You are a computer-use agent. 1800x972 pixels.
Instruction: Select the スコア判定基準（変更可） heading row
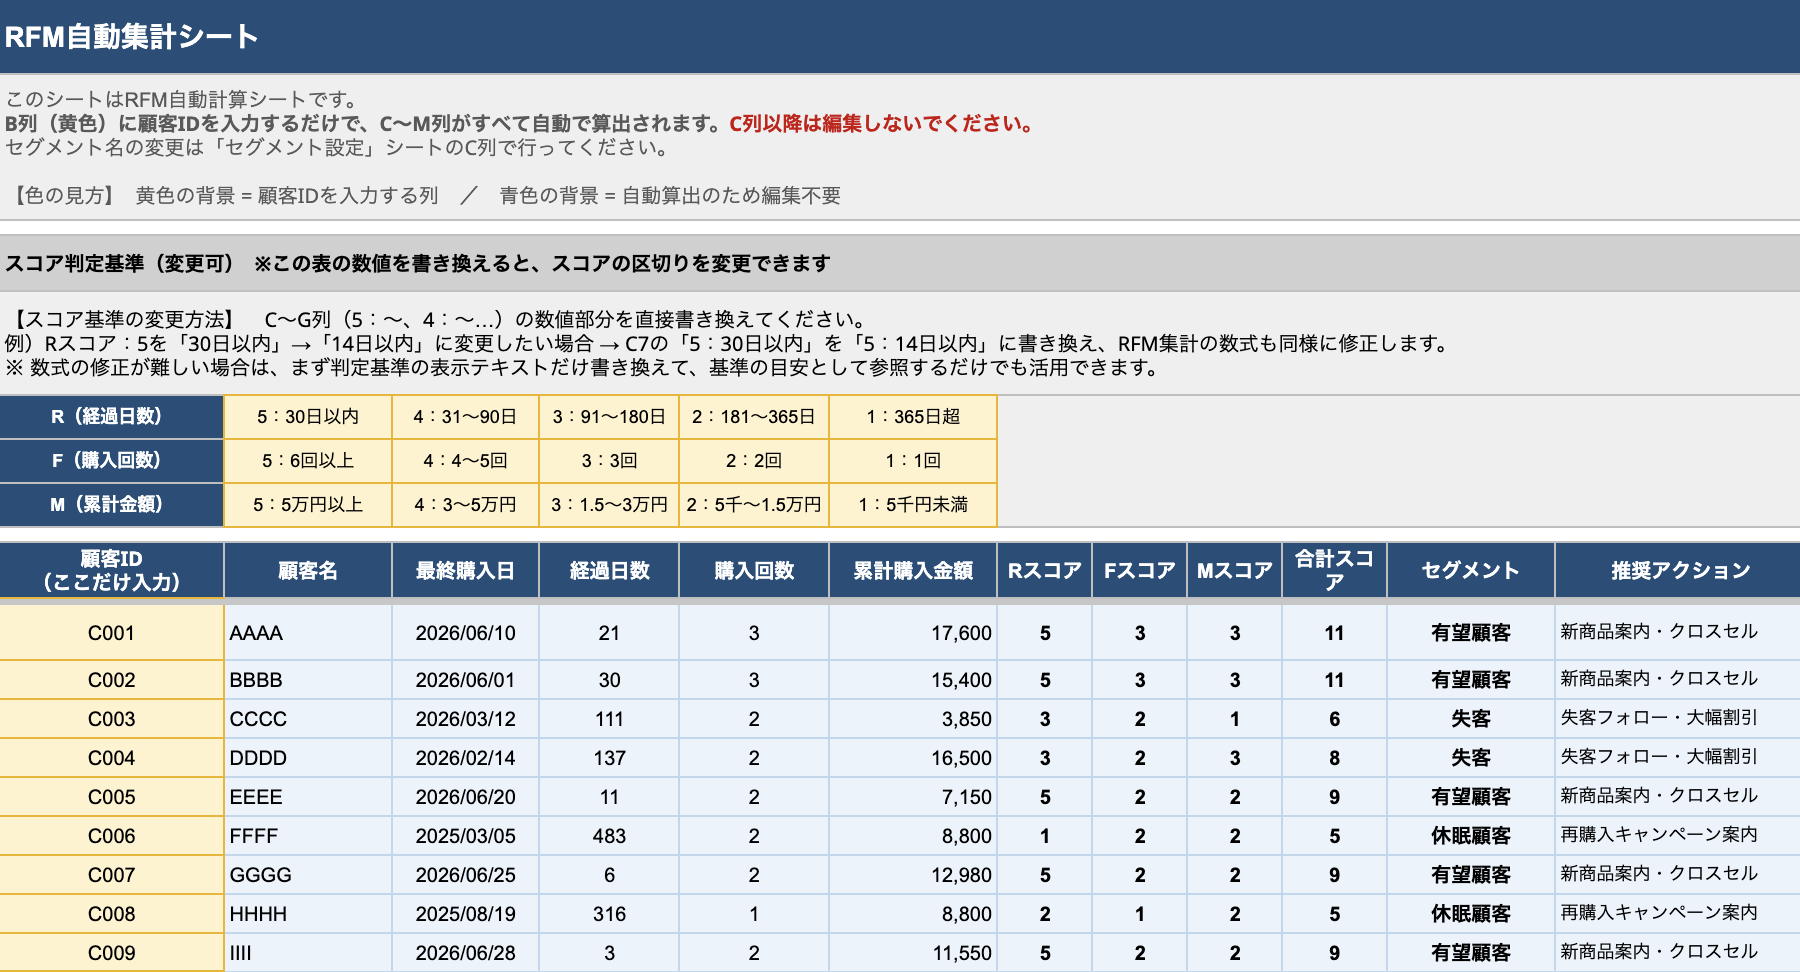click(900, 263)
